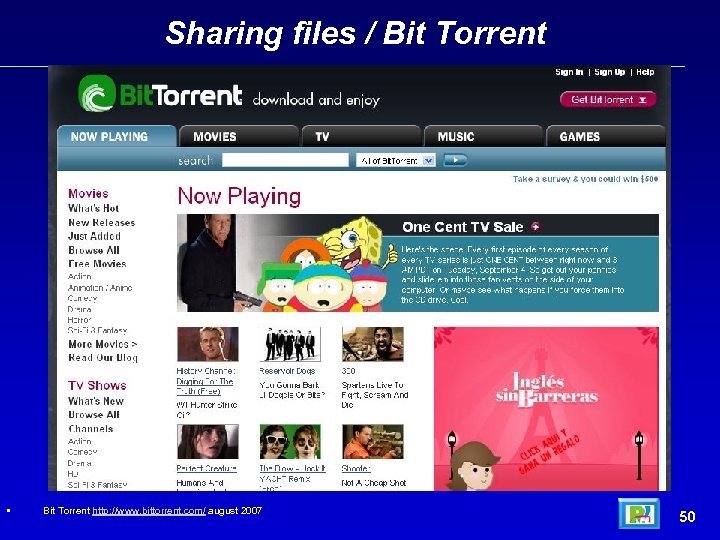Select Sci-Fi & Fantasy under Movies
The image size is (720, 540).
click(x=97, y=331)
